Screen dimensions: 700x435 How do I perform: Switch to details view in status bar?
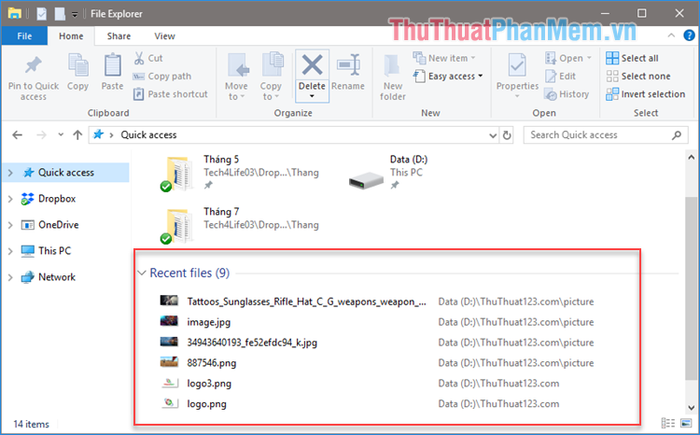(668, 423)
